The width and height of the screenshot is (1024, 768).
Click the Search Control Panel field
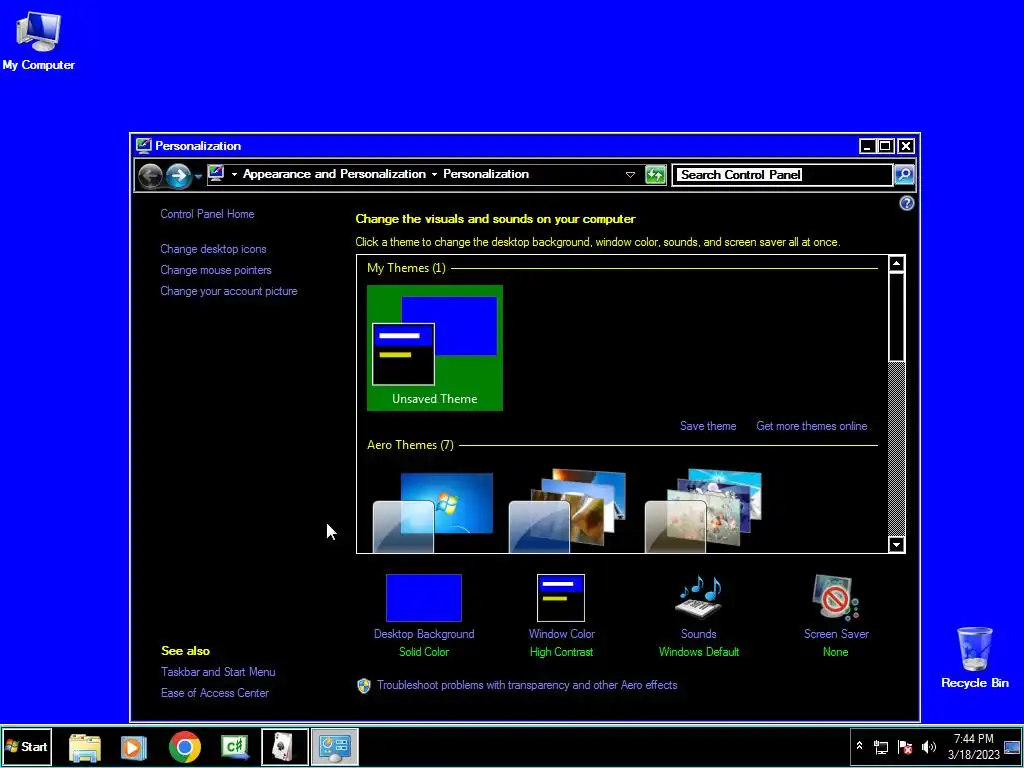(782, 174)
